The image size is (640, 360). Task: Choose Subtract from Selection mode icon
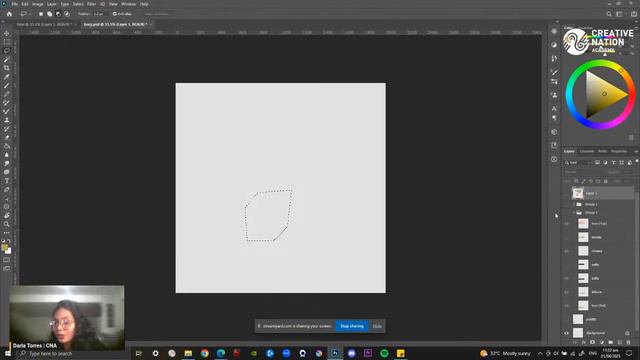(58, 14)
